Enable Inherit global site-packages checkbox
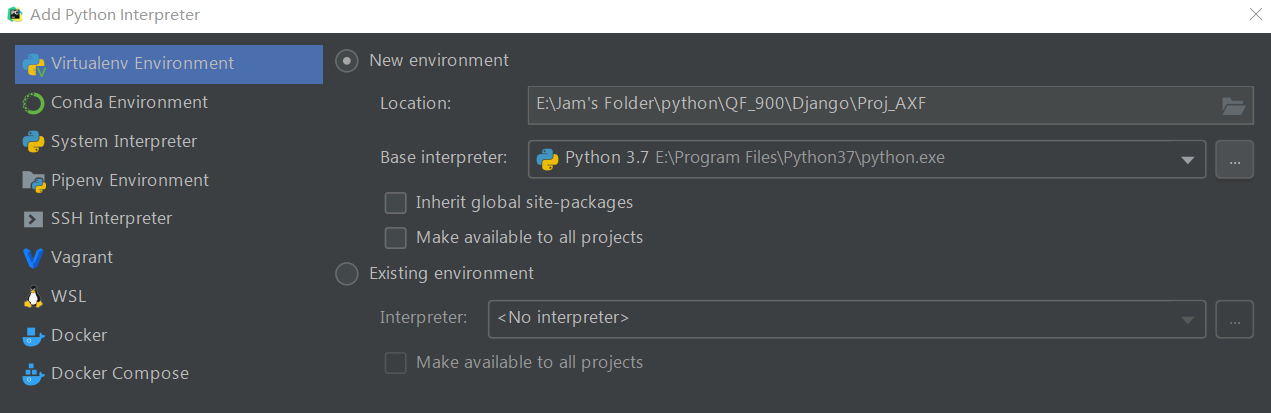The height and width of the screenshot is (413, 1271). tap(396, 203)
